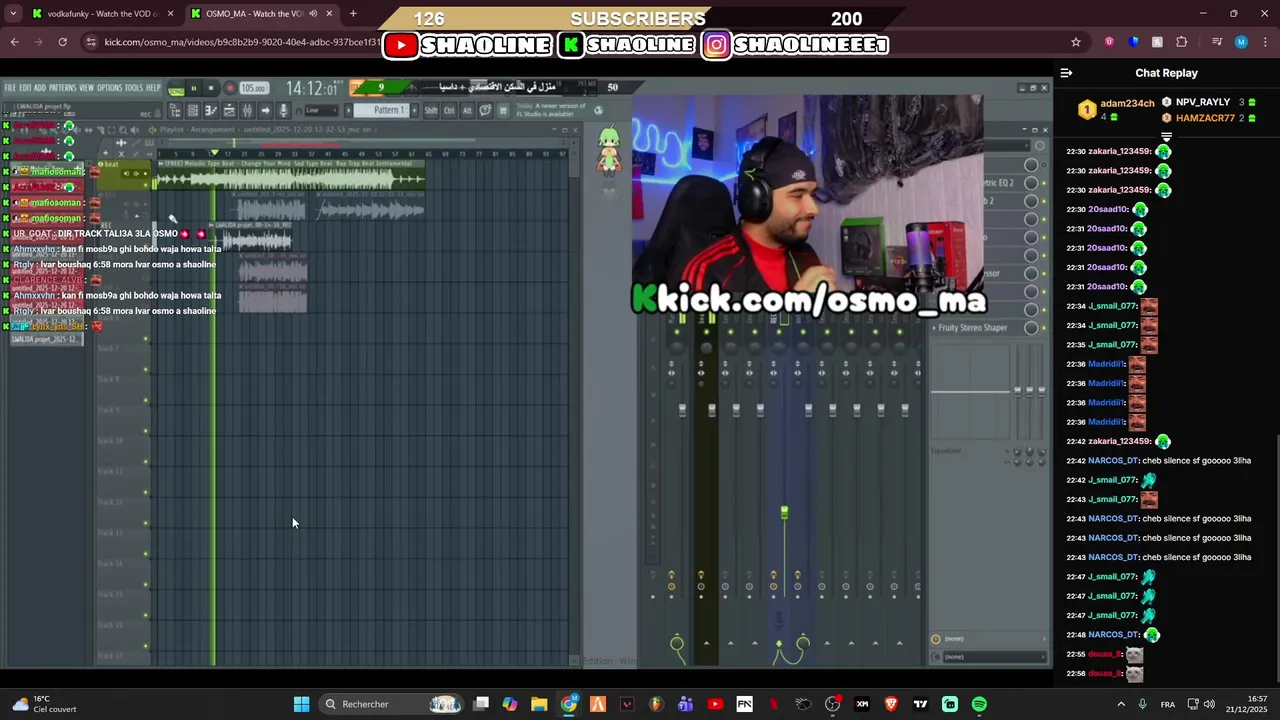Open FL Studio from the taskbar

[x=656, y=704]
